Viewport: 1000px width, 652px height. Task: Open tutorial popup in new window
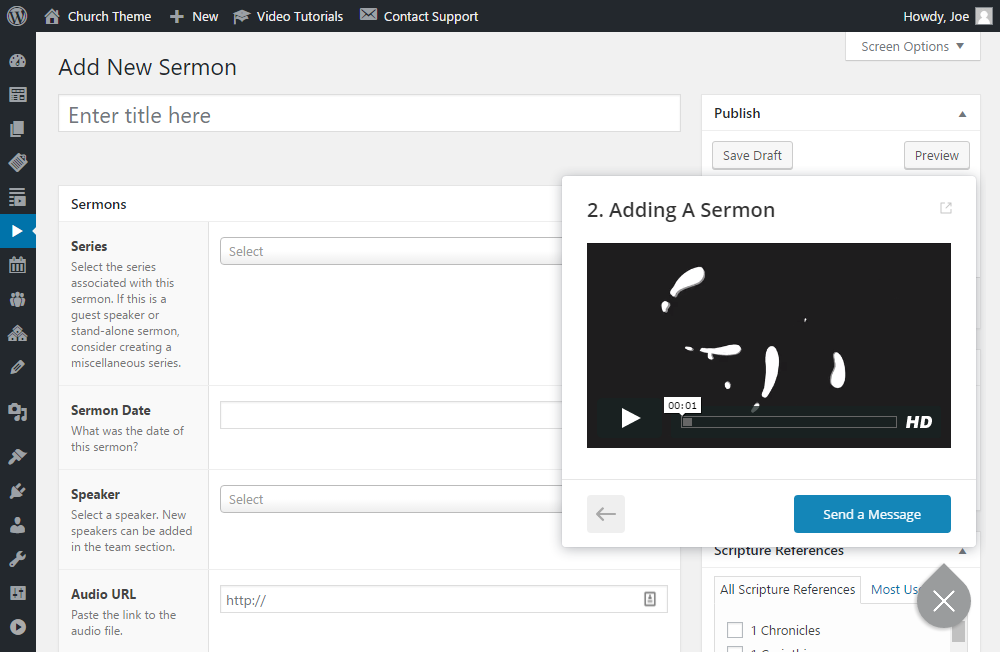pos(945,208)
